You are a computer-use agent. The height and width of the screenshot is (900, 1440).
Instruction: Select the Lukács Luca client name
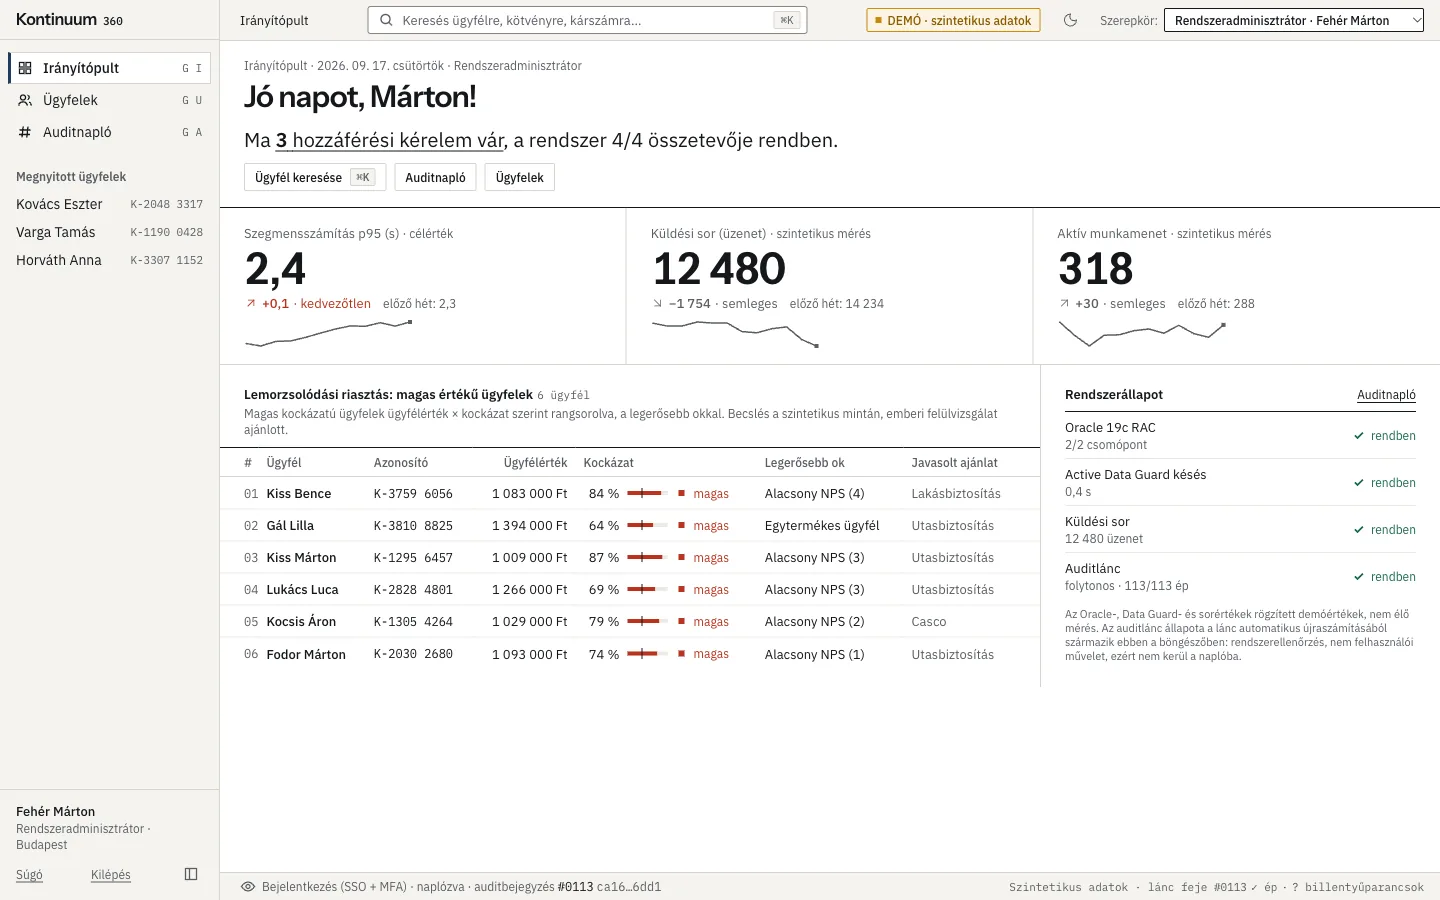(x=302, y=590)
